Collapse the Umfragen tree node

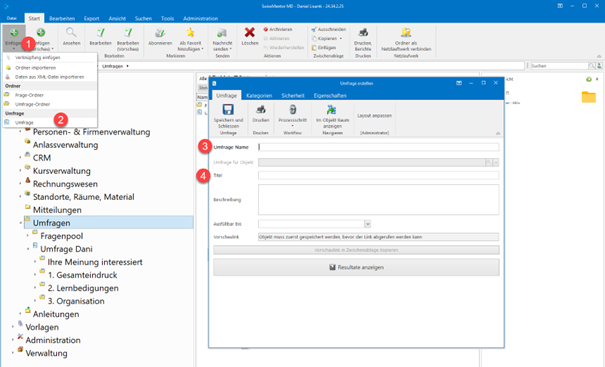20,223
